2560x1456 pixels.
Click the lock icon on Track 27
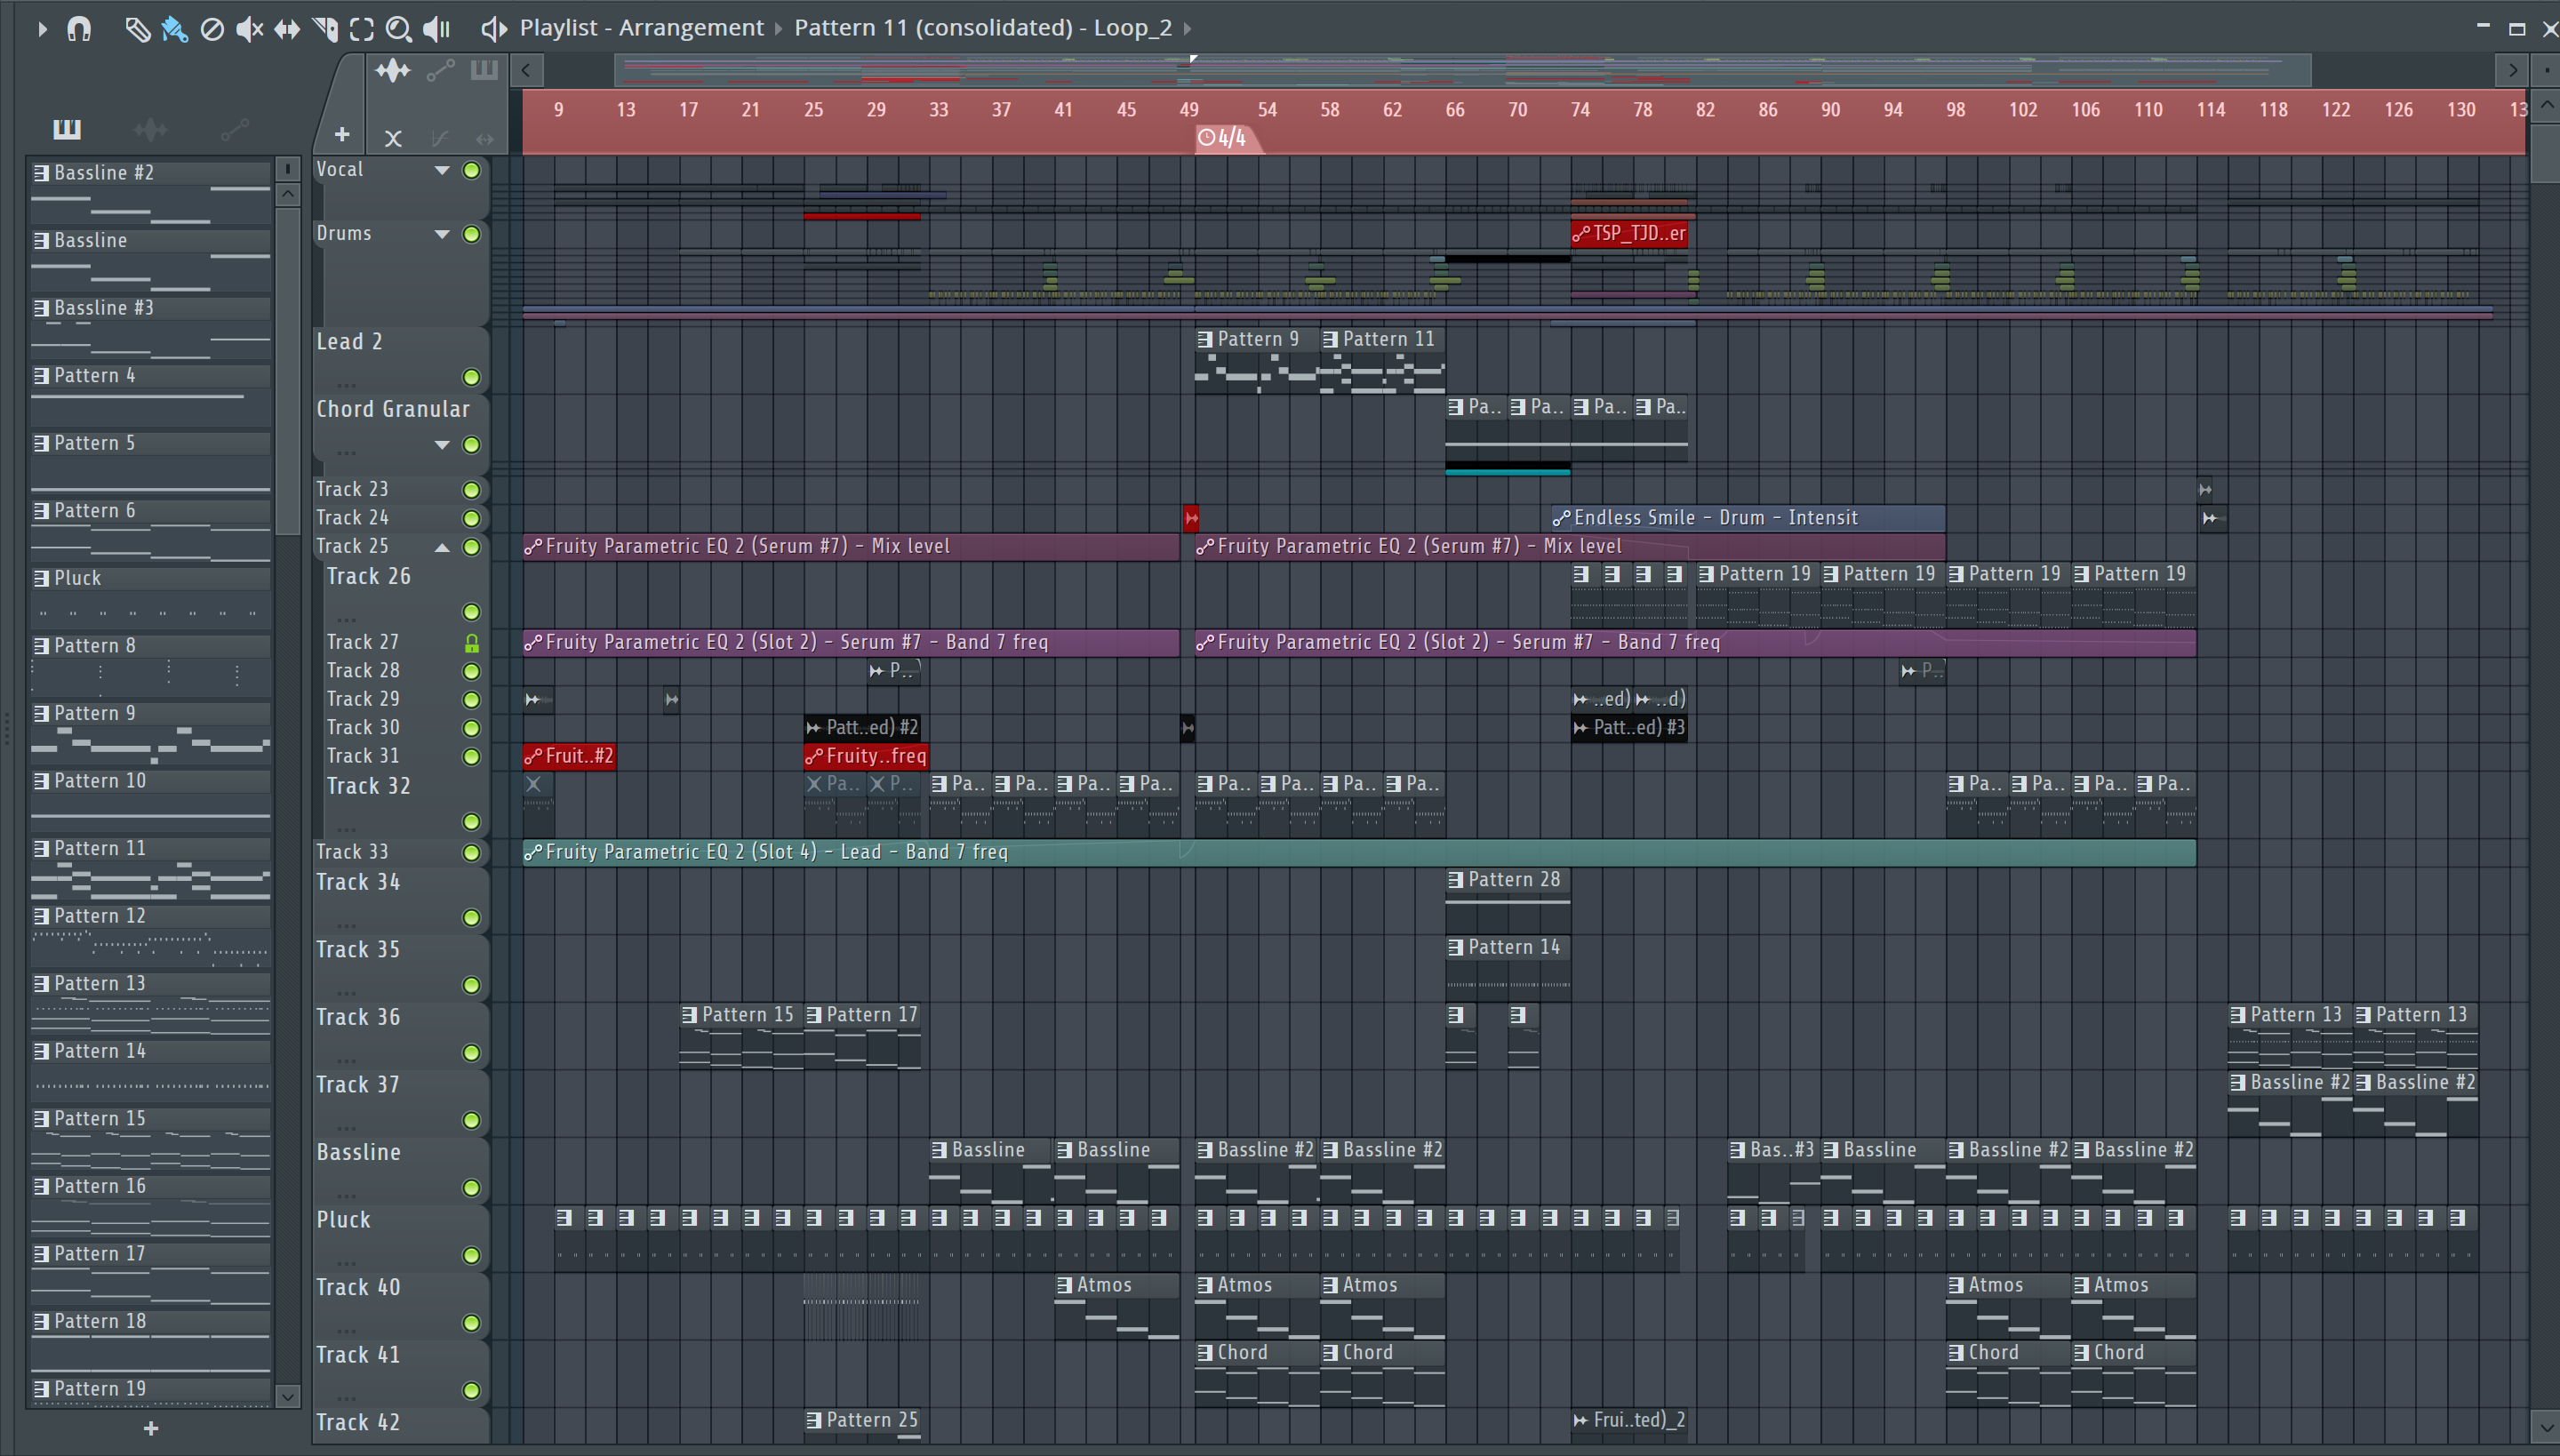[x=471, y=643]
